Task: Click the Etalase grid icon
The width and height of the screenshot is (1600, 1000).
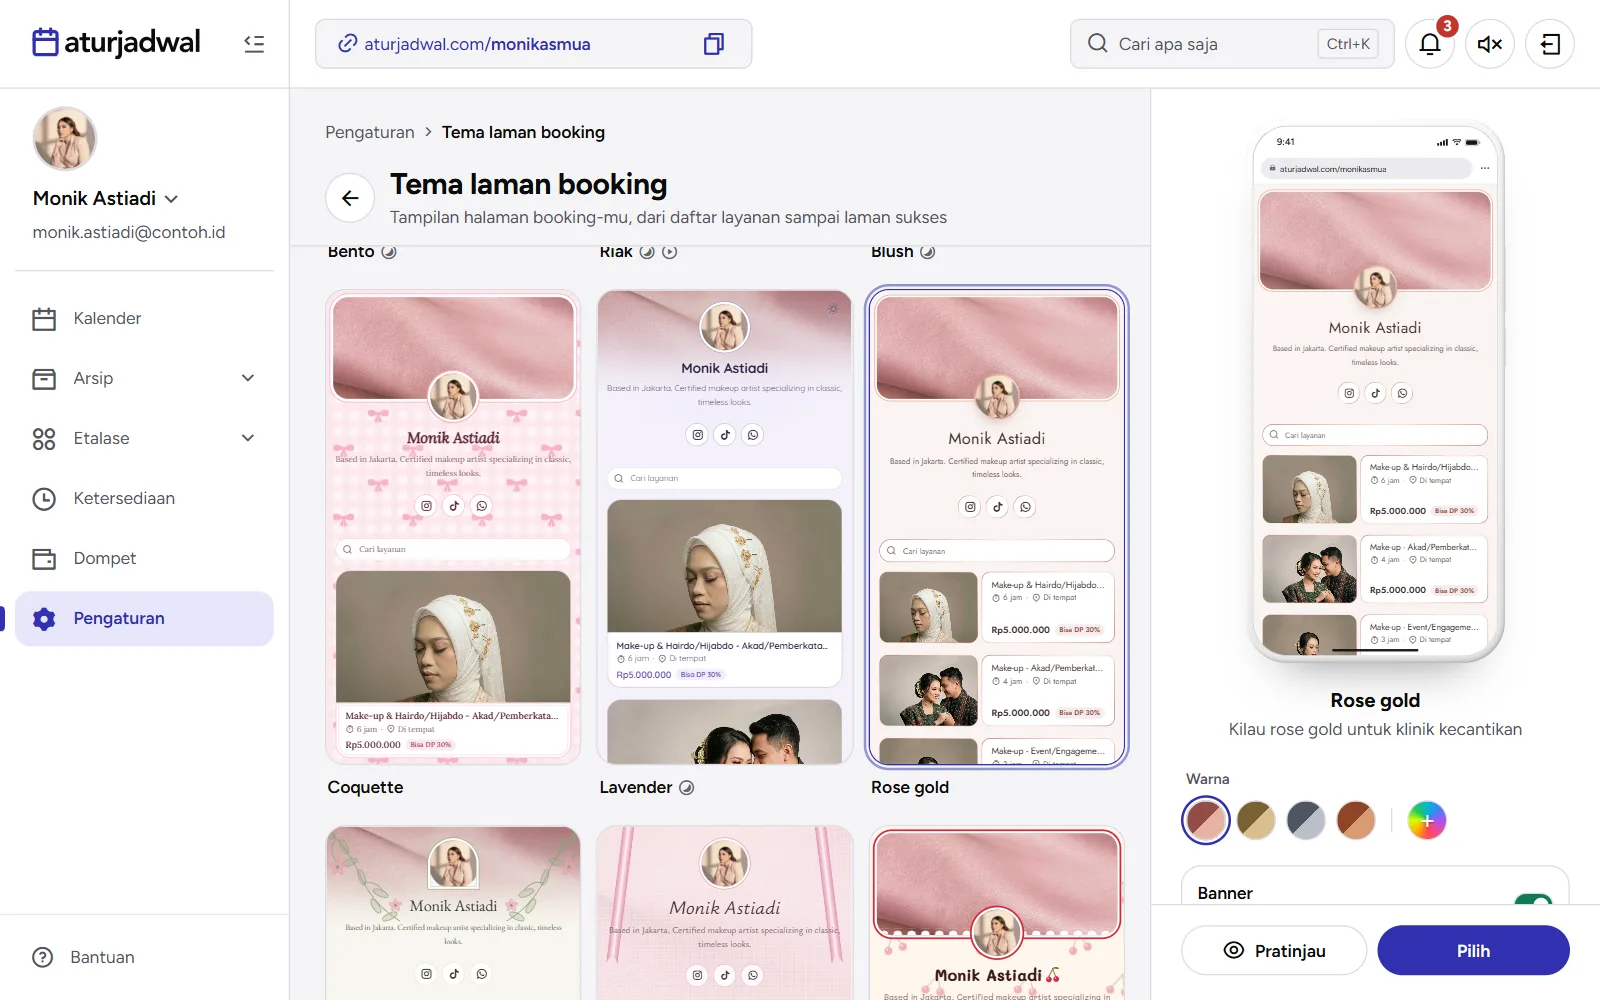Action: tap(44, 439)
